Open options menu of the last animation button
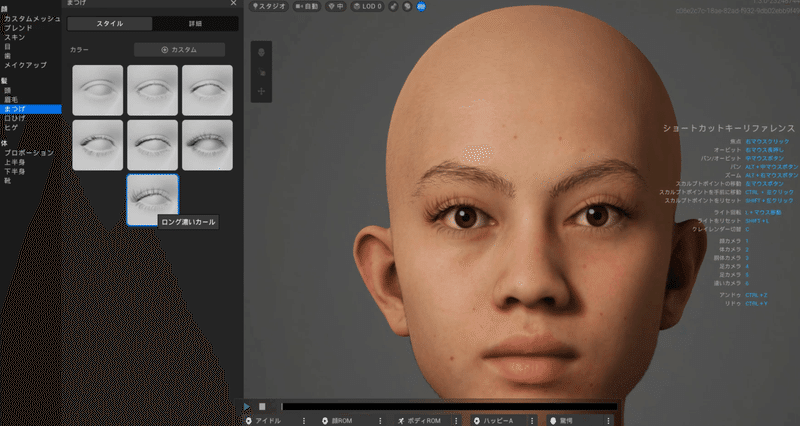Screen dimensions: 800x426 [608, 421]
